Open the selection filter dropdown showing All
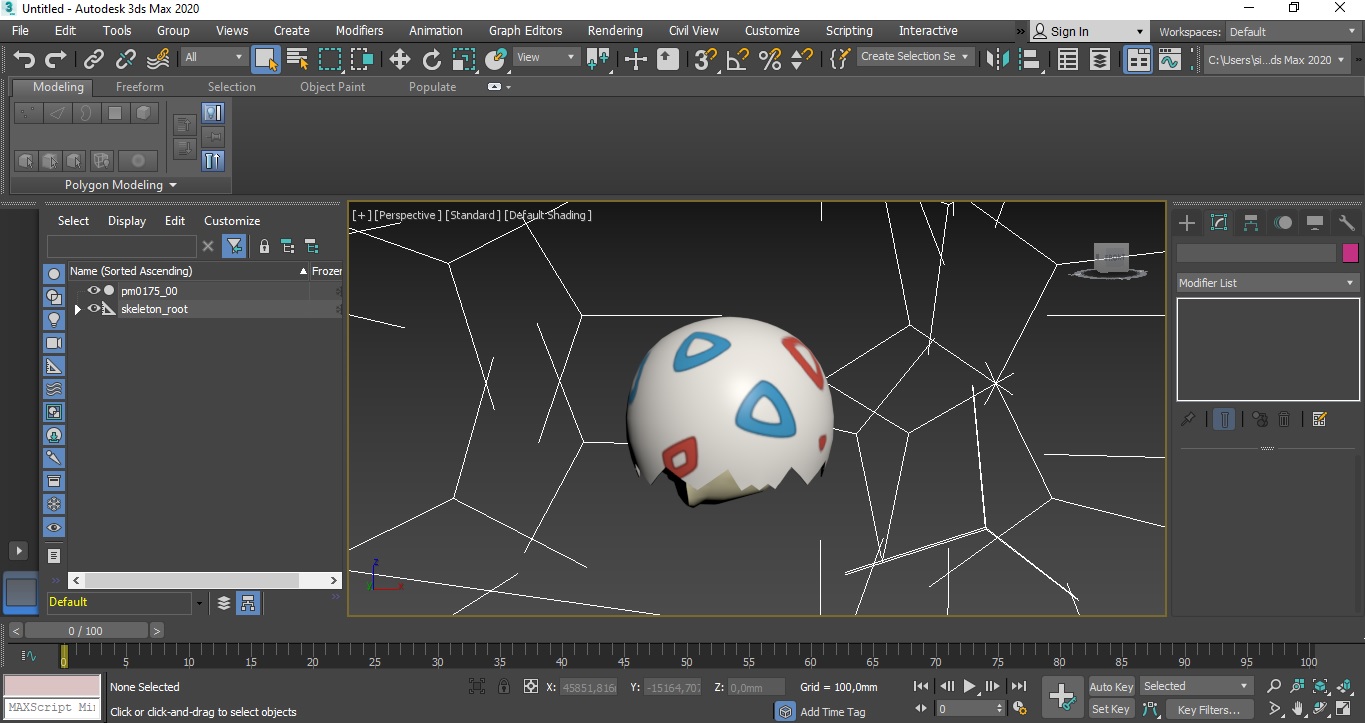The width and height of the screenshot is (1365, 723). coord(214,58)
